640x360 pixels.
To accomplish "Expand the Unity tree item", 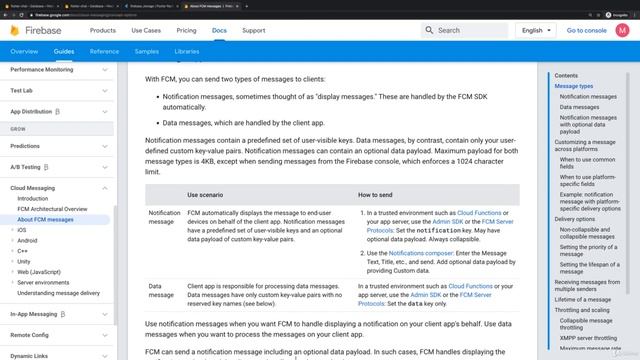I will click(x=12, y=261).
